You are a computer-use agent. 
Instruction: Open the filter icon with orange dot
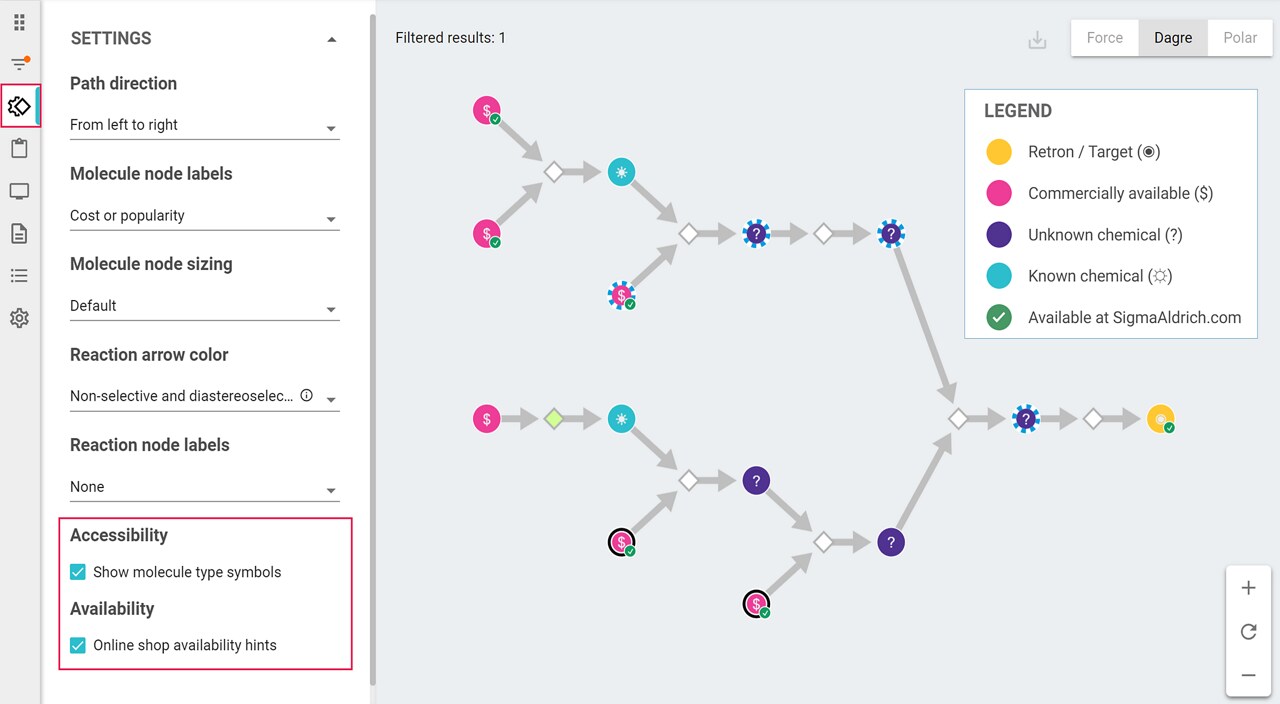point(19,64)
